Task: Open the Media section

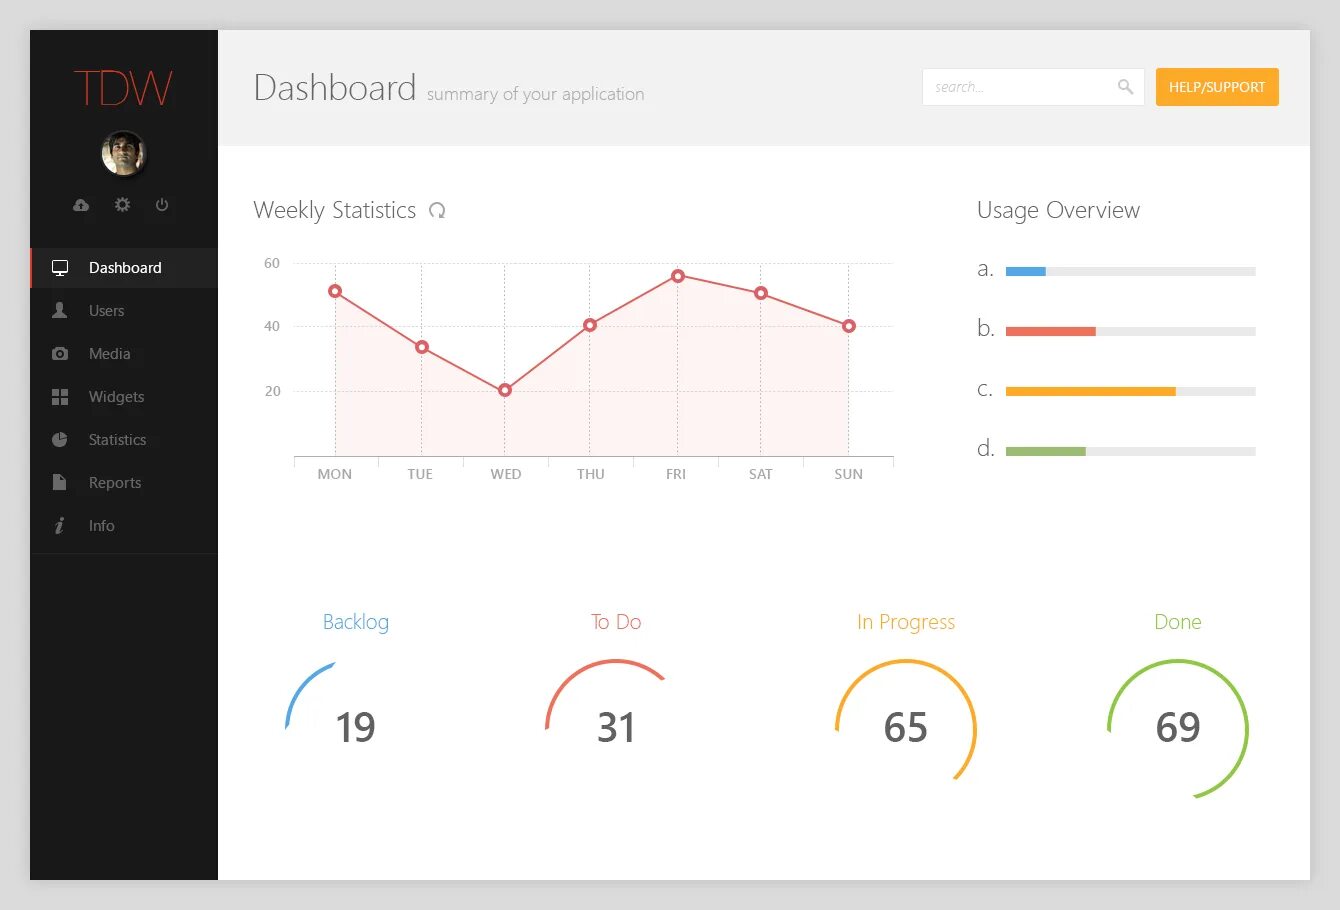Action: pyautogui.click(x=124, y=354)
